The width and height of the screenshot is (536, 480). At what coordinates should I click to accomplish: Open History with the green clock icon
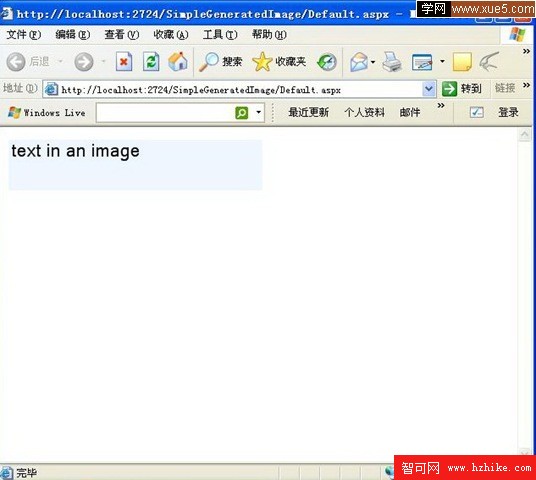(327, 62)
